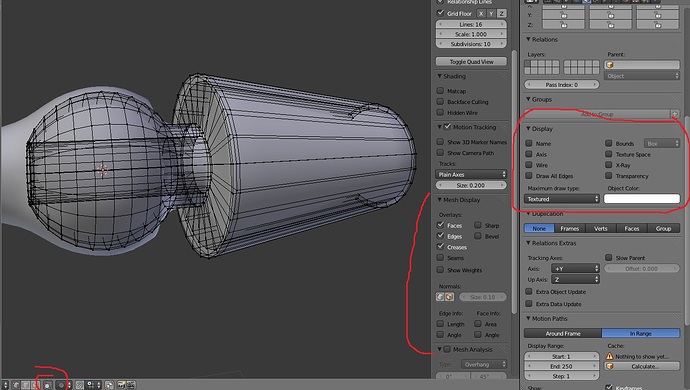Switch motion paths to Around Frame
Image resolution: width=690 pixels, height=390 pixels.
click(563, 333)
